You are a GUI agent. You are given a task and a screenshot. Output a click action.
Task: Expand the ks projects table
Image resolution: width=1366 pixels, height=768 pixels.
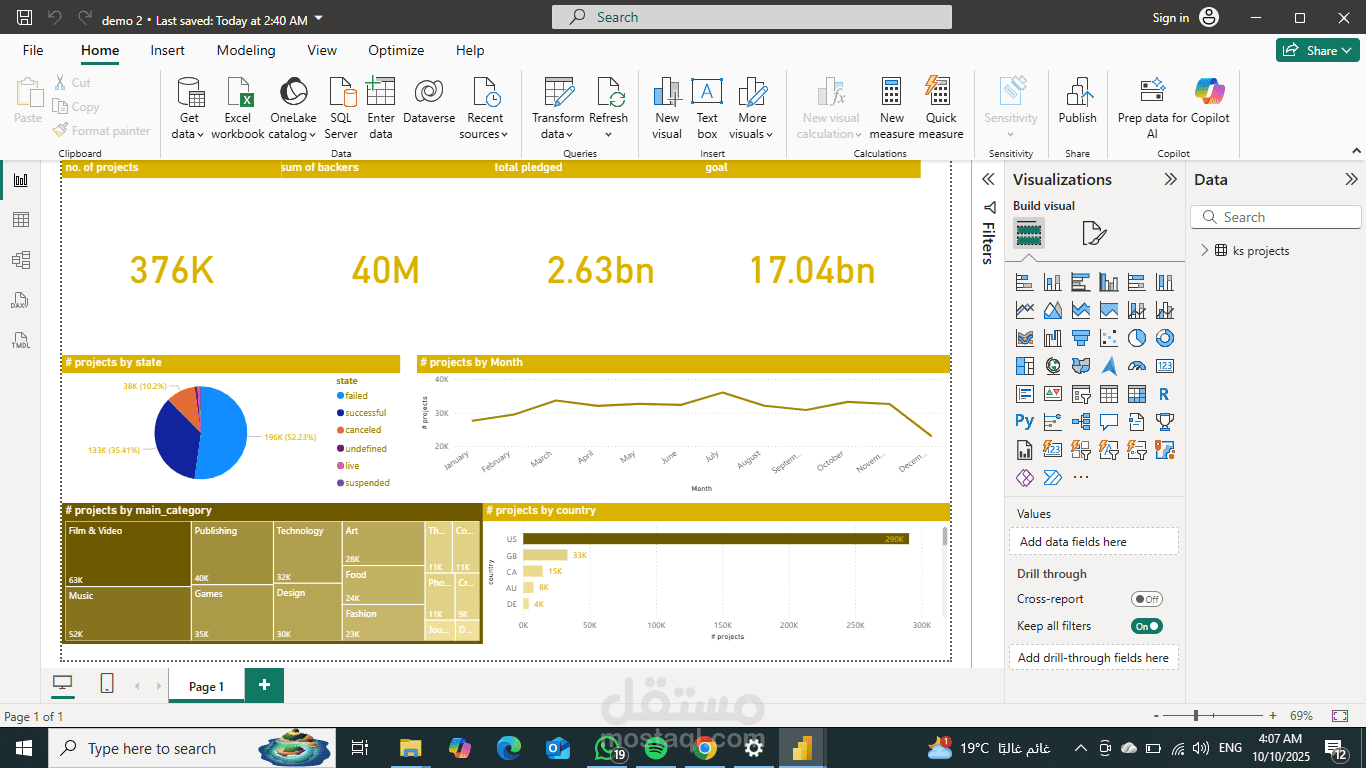[1204, 251]
